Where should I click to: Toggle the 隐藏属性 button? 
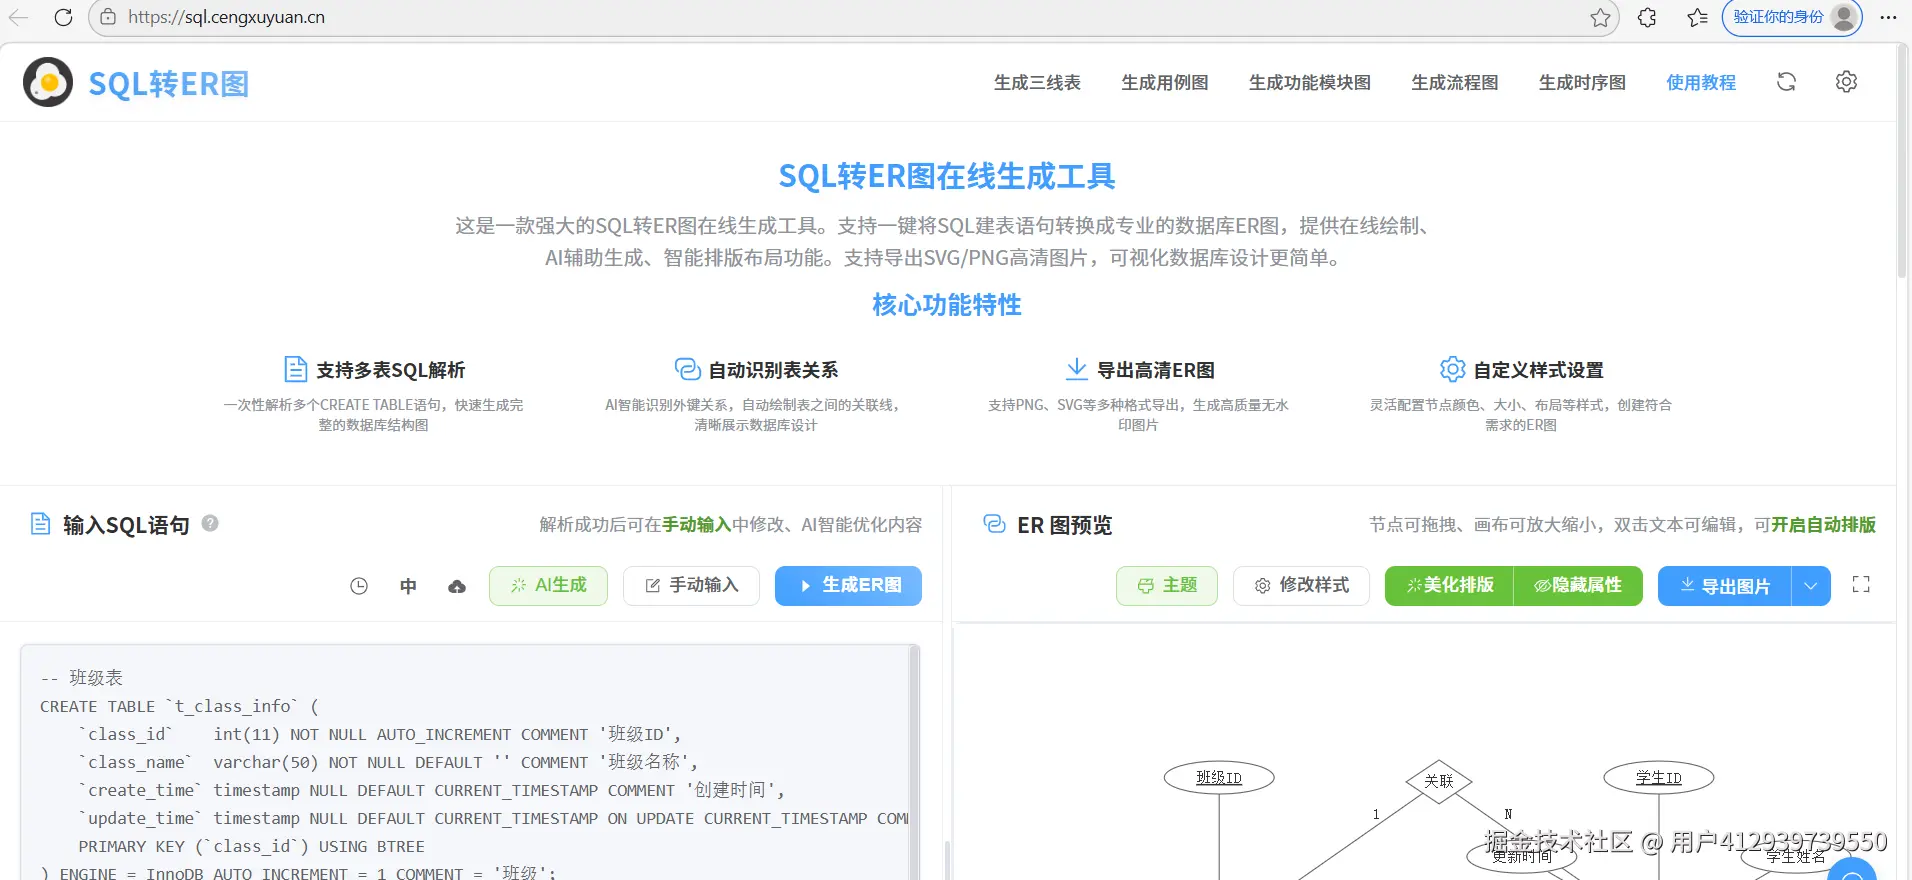click(1578, 586)
